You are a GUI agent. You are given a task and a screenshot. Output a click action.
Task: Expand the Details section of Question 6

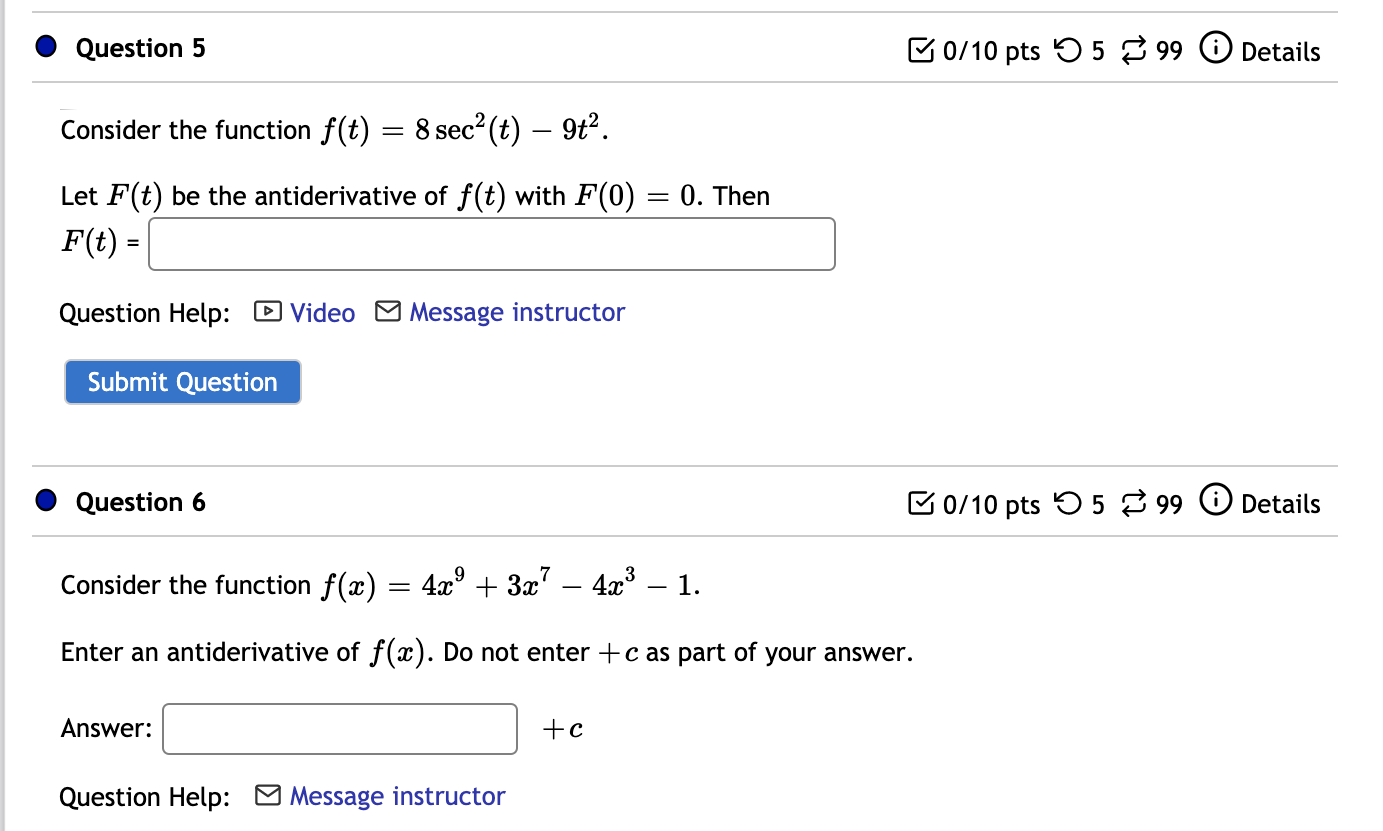(1283, 505)
